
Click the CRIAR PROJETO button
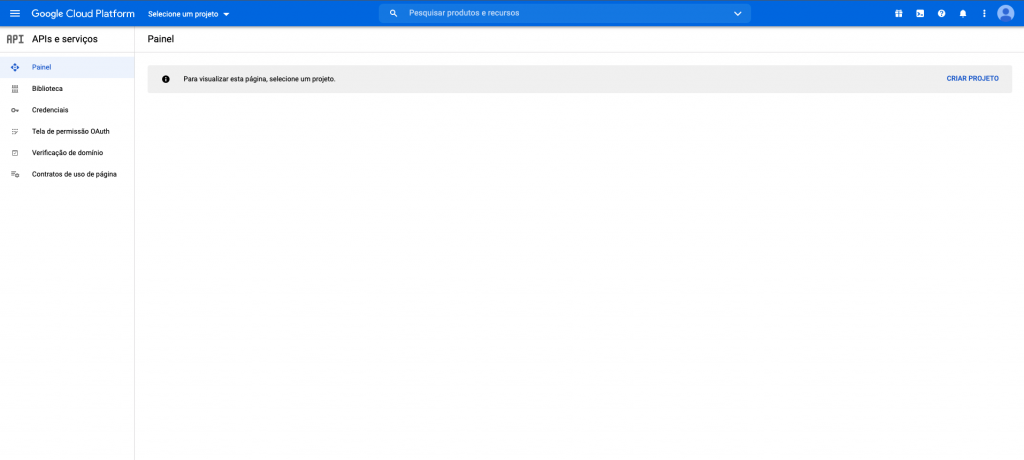coord(972,78)
